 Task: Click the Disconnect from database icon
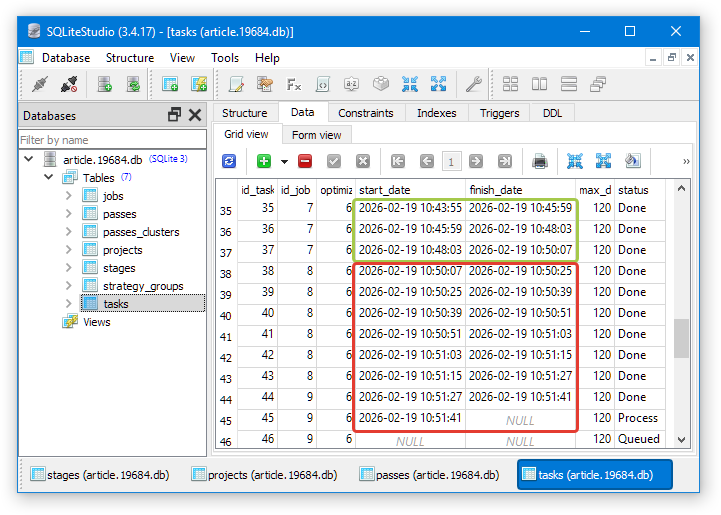[69, 85]
